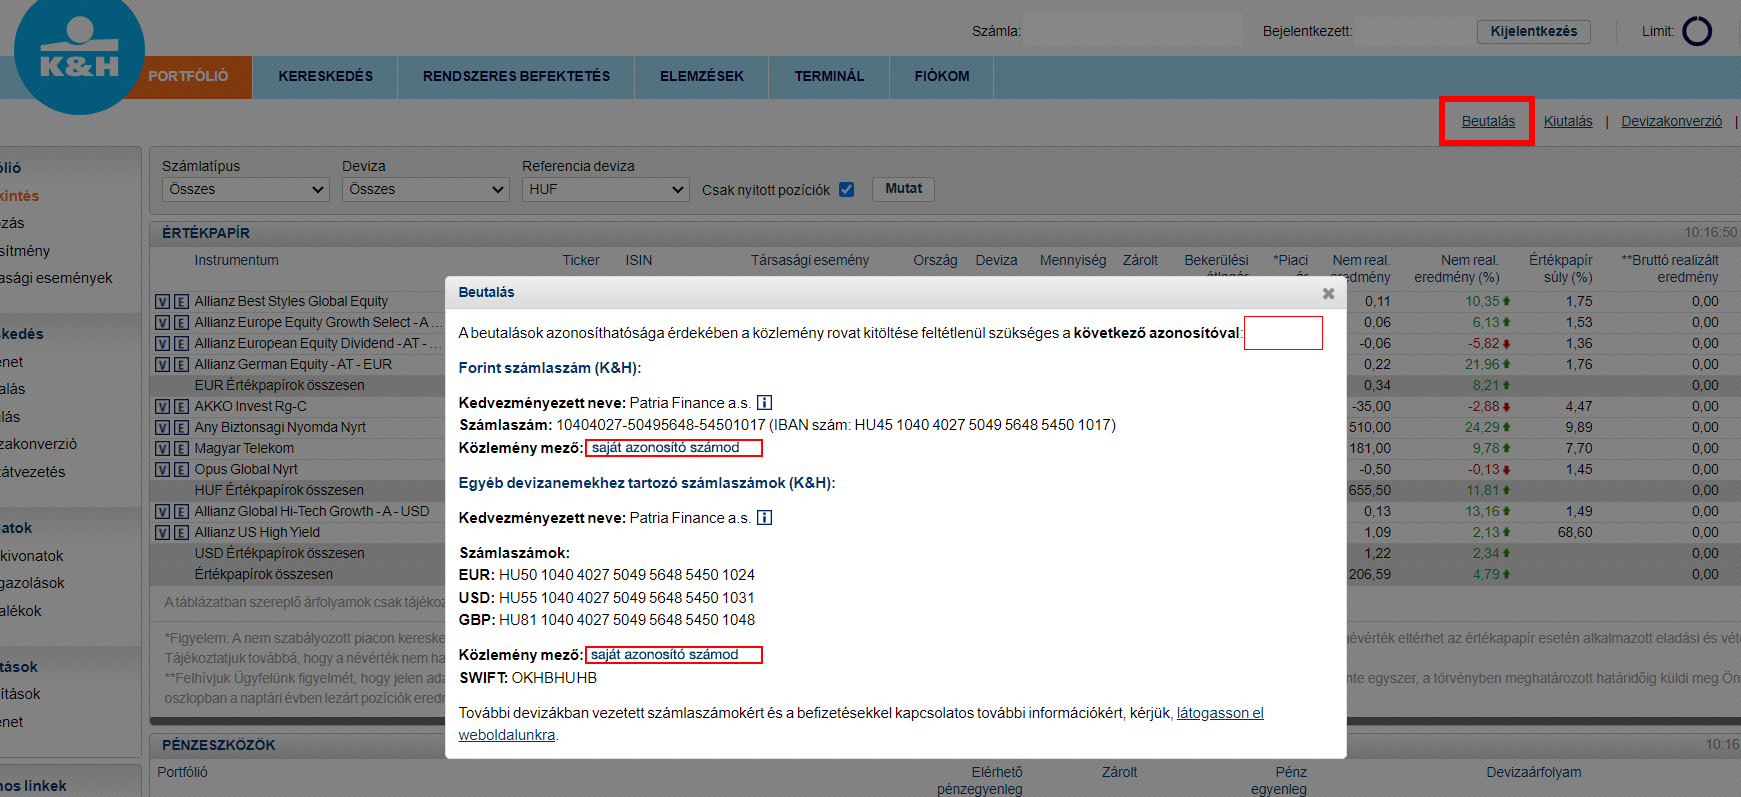The height and width of the screenshot is (797, 1741).
Task: Click the V icon for Magyar Telekom
Action: (162, 448)
